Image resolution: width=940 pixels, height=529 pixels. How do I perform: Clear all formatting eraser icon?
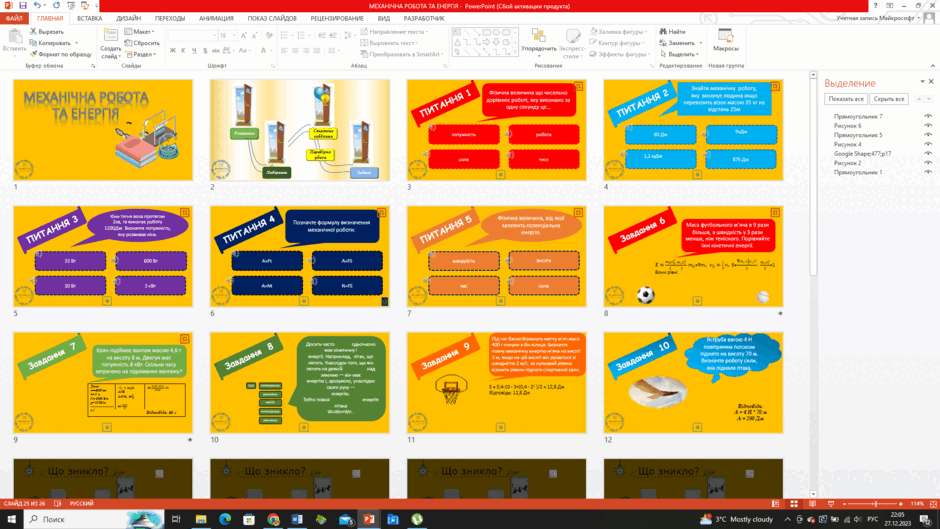[269, 36]
